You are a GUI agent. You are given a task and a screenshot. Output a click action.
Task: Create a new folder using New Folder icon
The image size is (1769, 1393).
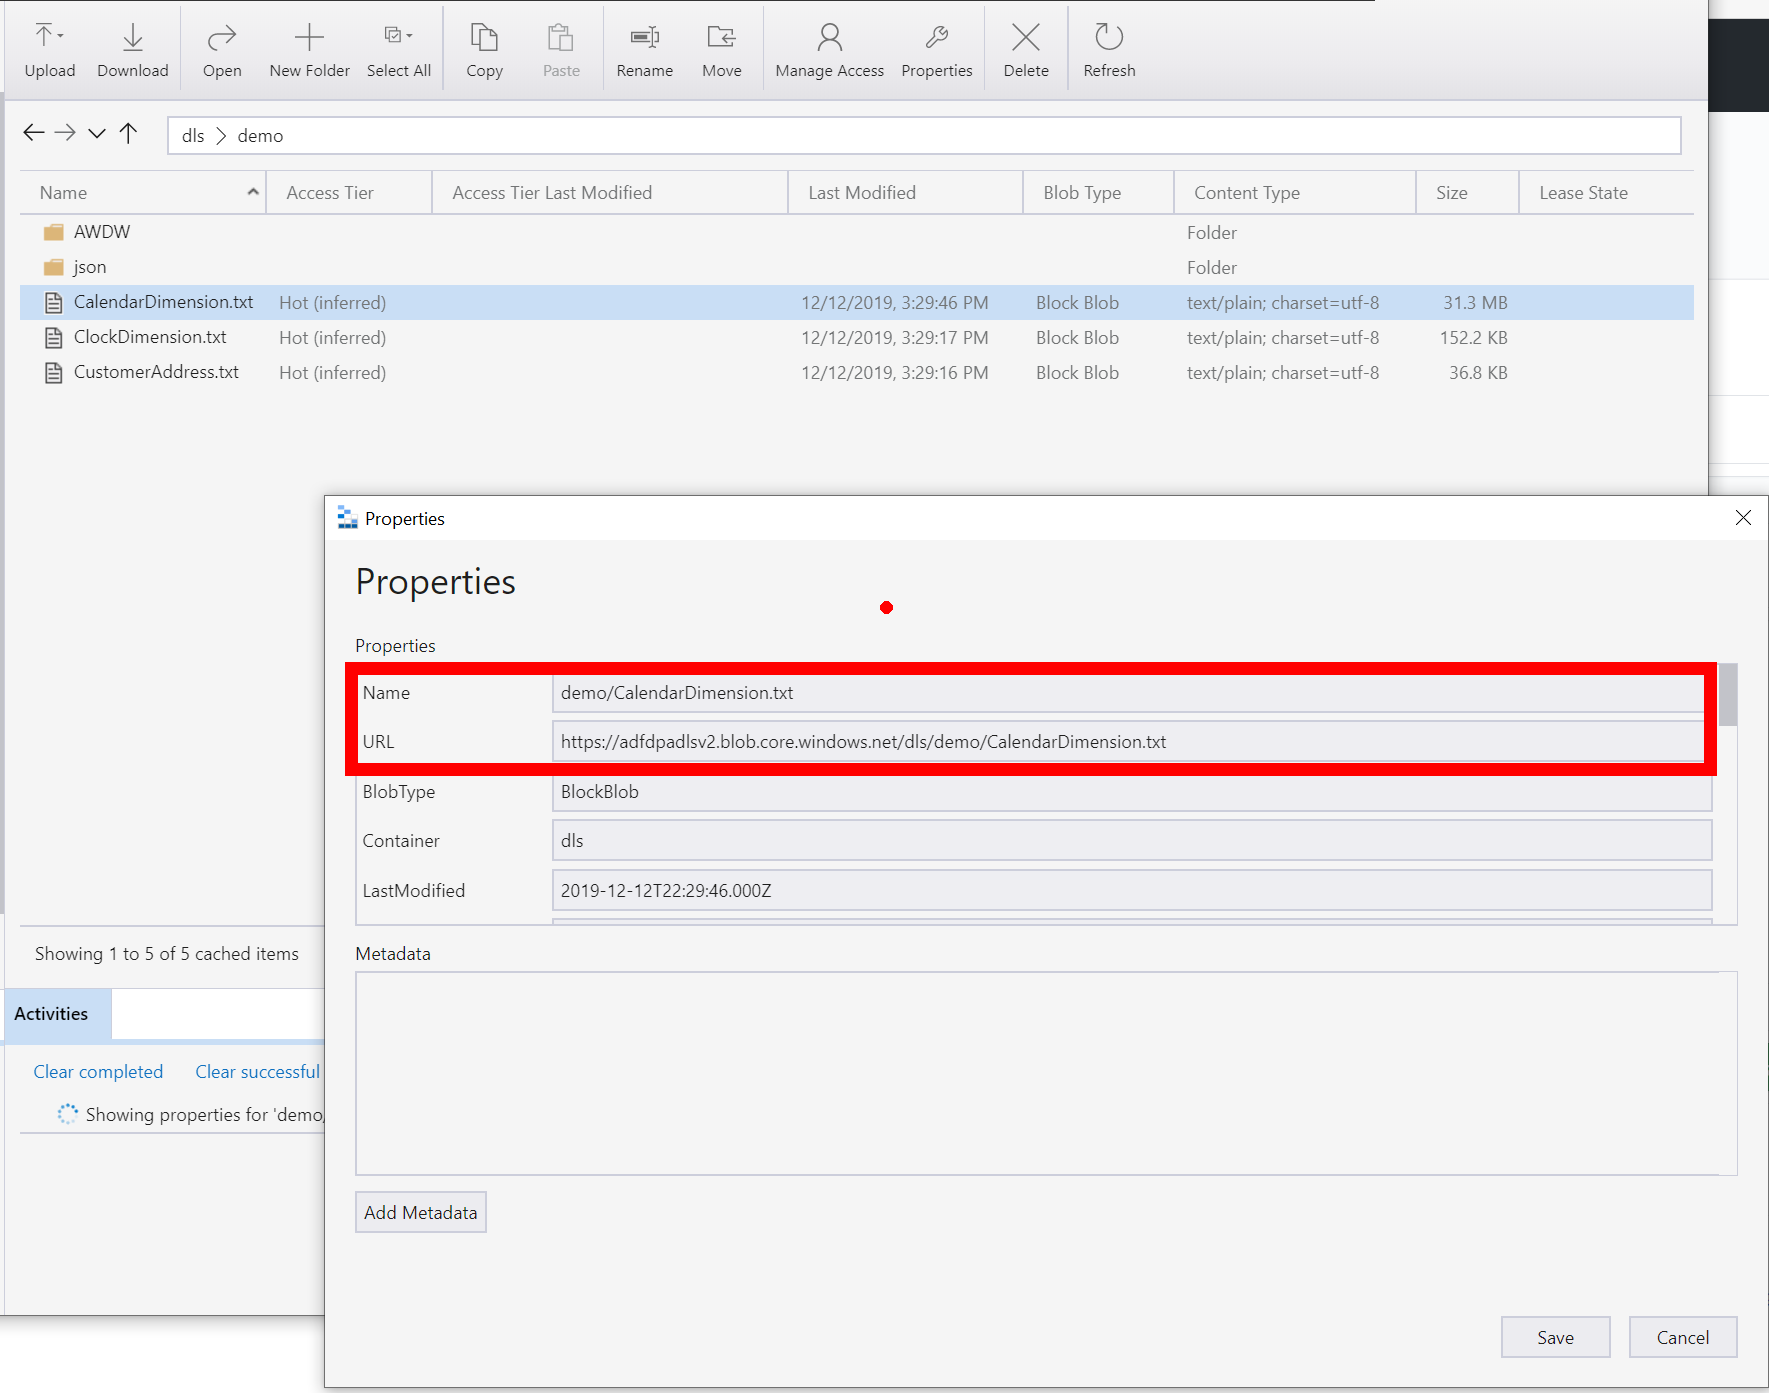click(x=308, y=35)
